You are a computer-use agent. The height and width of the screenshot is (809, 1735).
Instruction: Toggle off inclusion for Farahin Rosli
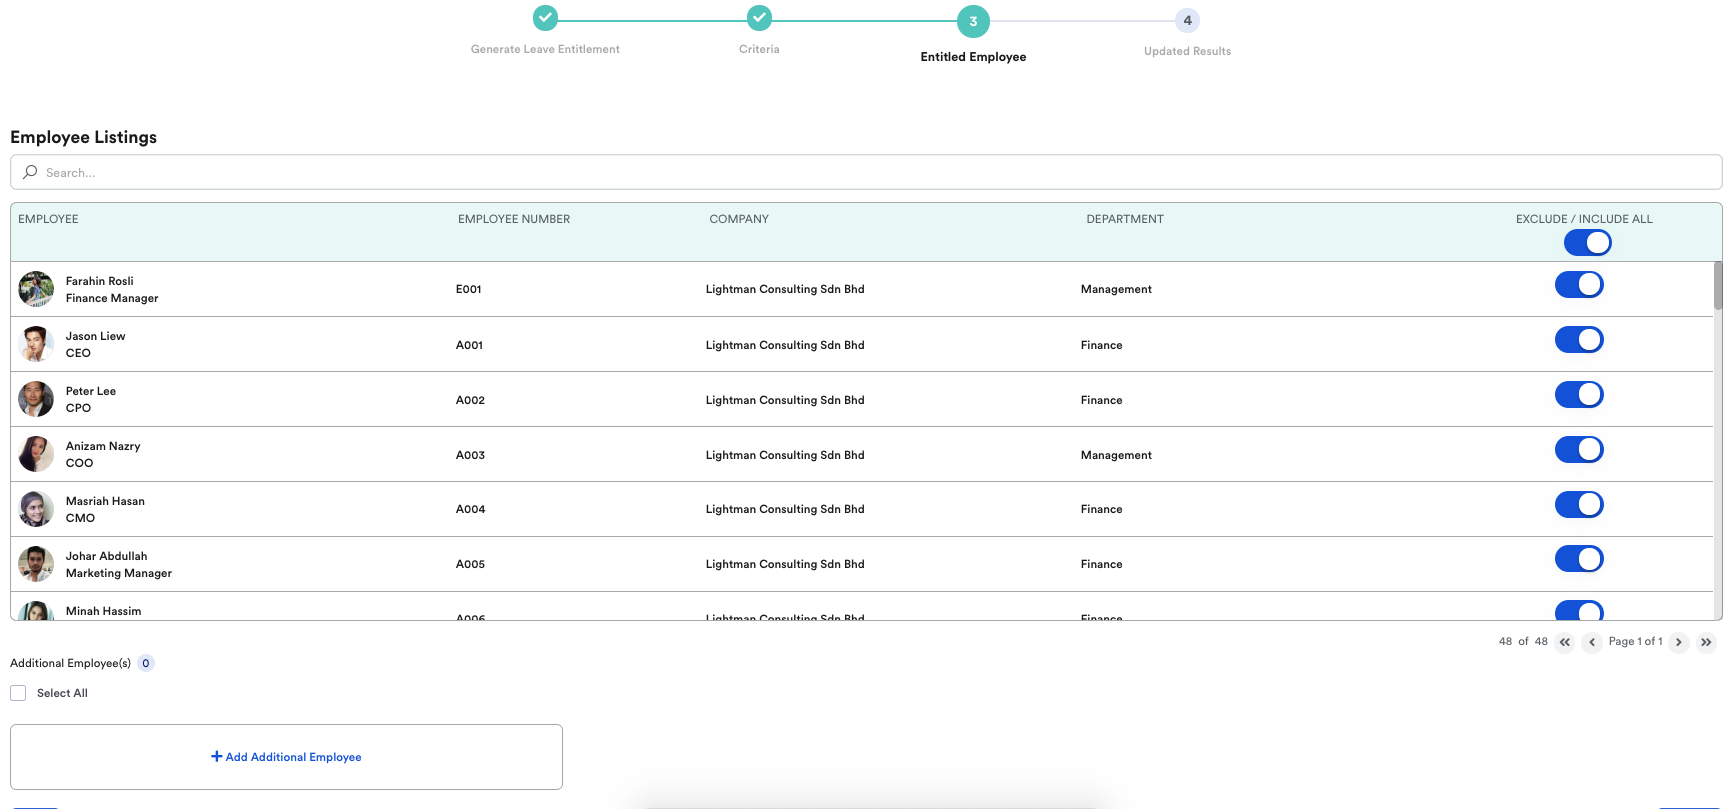click(1579, 285)
